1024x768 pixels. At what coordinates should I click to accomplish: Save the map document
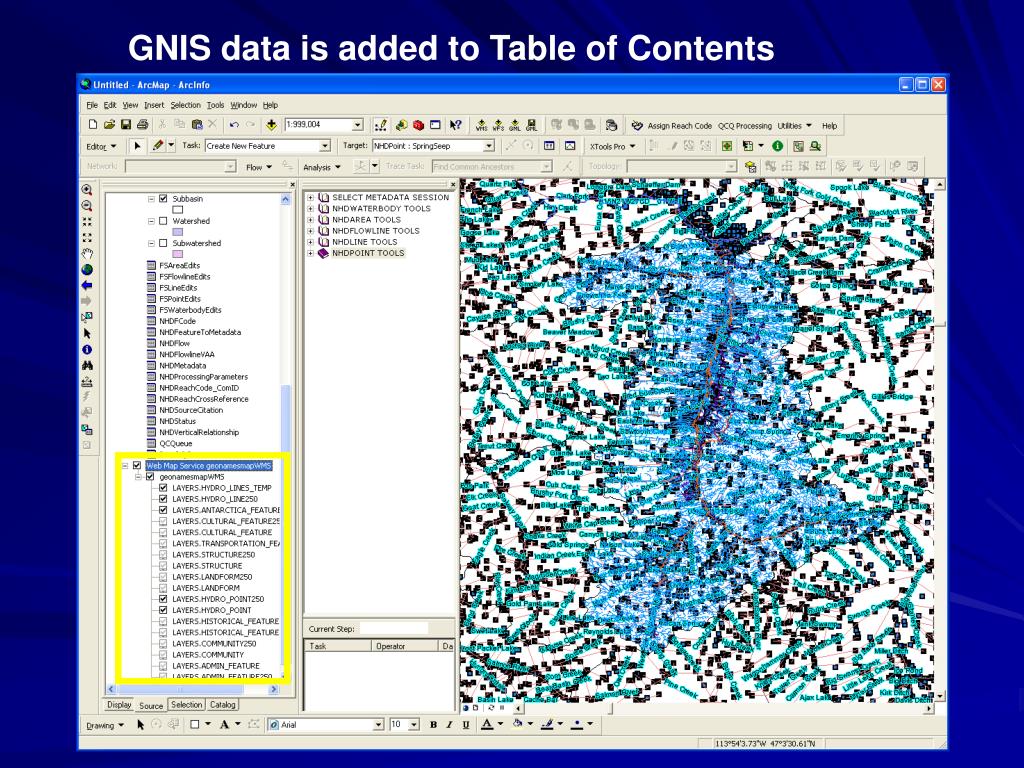click(x=126, y=125)
